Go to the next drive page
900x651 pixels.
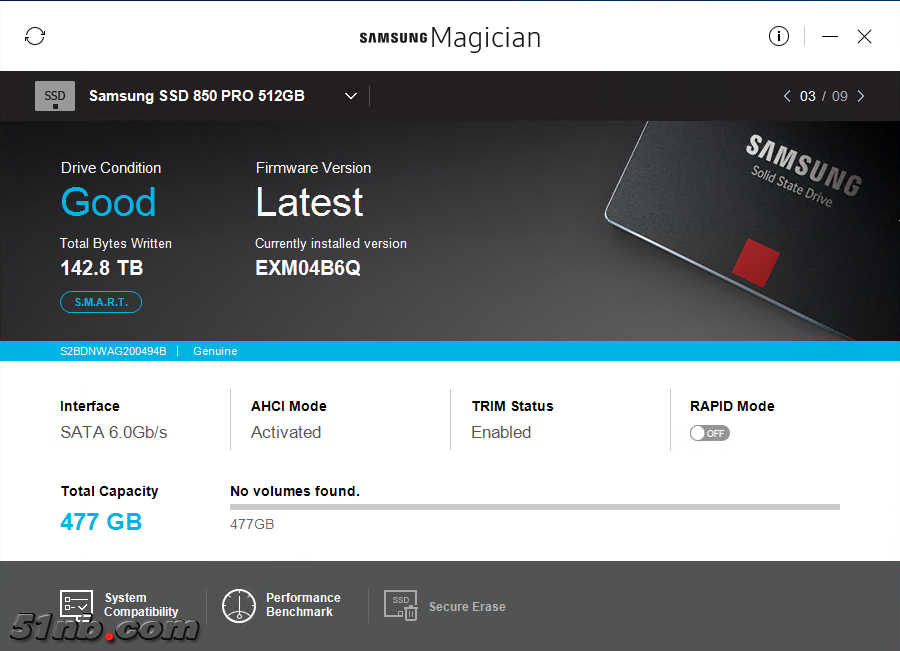point(860,96)
